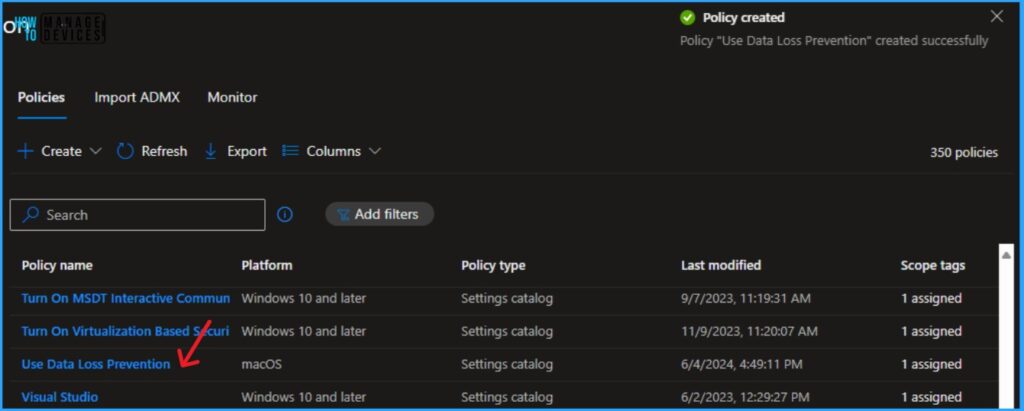Sort by Policy type column header

coord(493,265)
